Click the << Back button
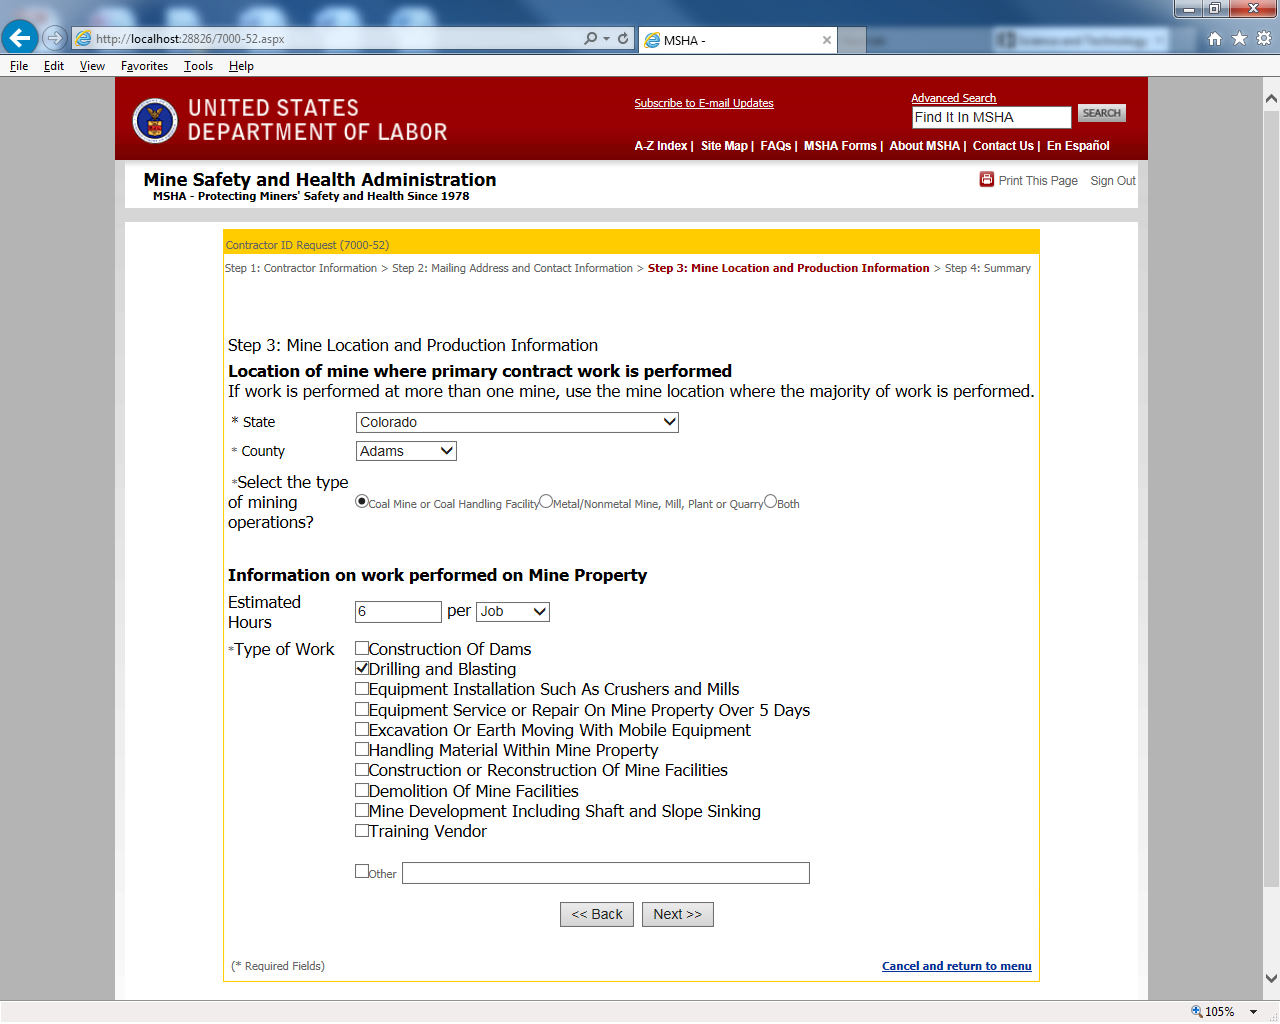This screenshot has height=1024, width=1280. 597,914
